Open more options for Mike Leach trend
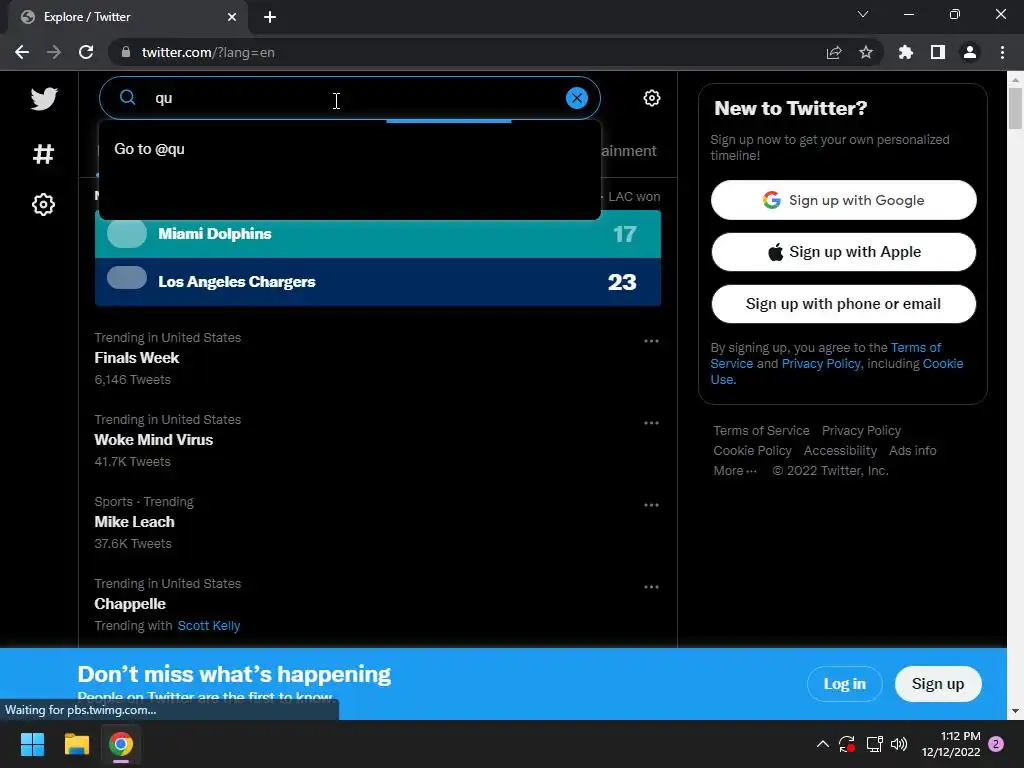1024x768 pixels. coord(650,505)
